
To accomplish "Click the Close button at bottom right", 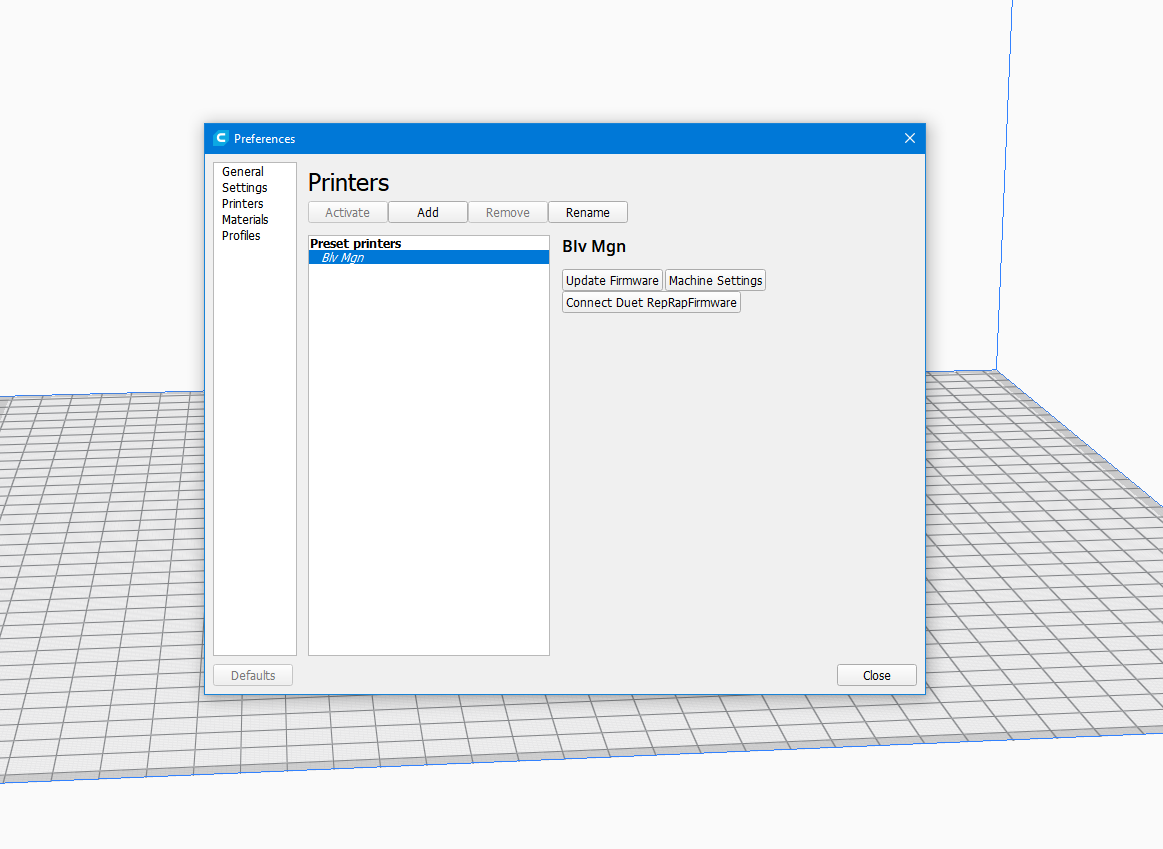I will pyautogui.click(x=876, y=676).
